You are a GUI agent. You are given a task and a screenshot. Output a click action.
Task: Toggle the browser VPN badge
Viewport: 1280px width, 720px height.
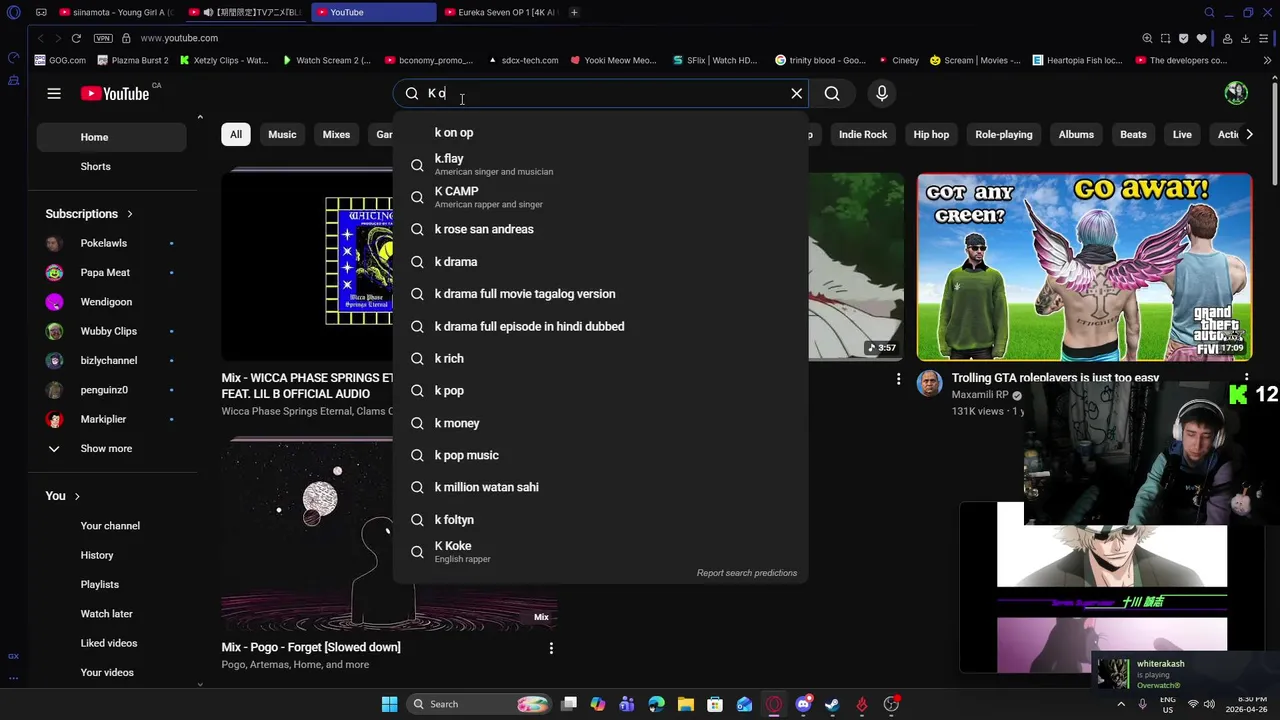click(x=103, y=38)
